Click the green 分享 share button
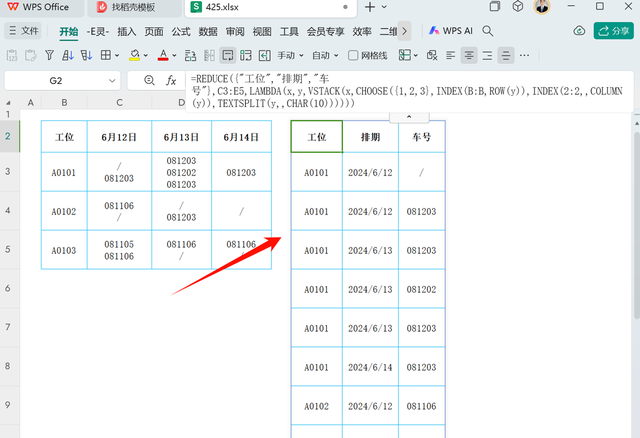Image resolution: width=640 pixels, height=438 pixels. click(613, 31)
